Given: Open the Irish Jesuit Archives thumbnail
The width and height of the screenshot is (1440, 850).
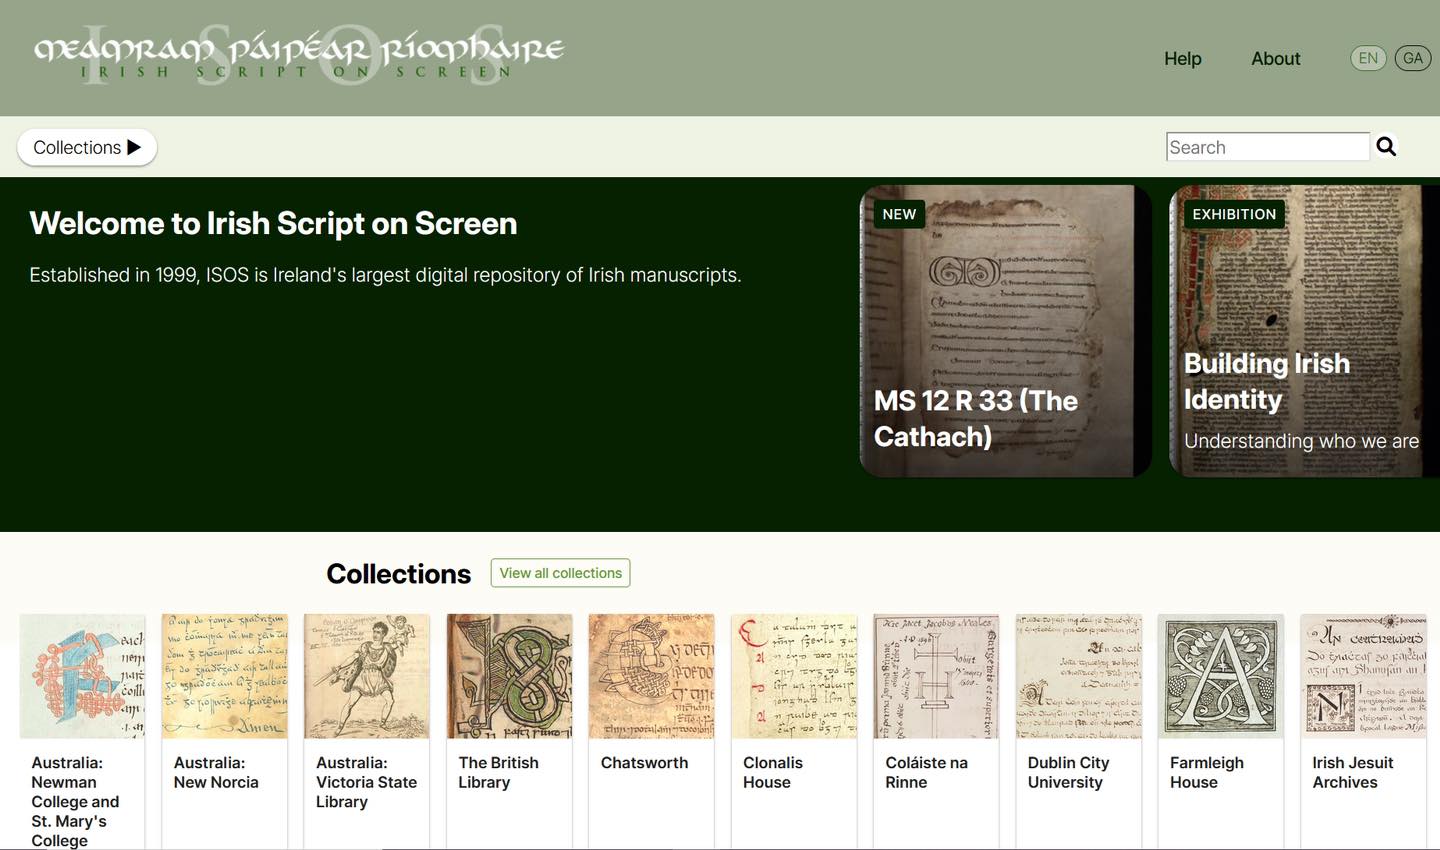Looking at the screenshot, I should pyautogui.click(x=1363, y=676).
